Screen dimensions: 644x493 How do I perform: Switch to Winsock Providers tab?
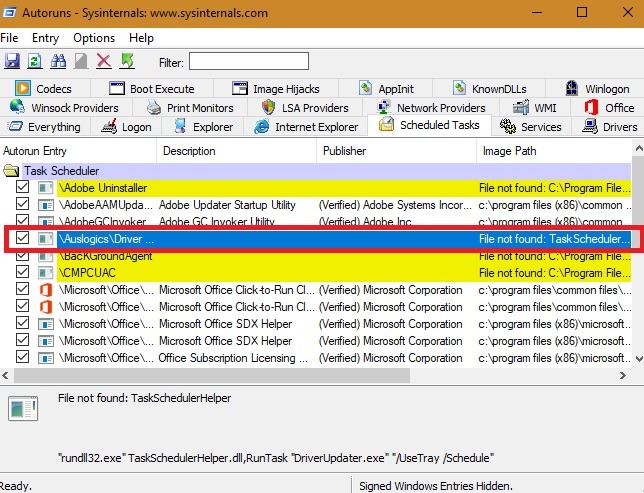tap(64, 108)
